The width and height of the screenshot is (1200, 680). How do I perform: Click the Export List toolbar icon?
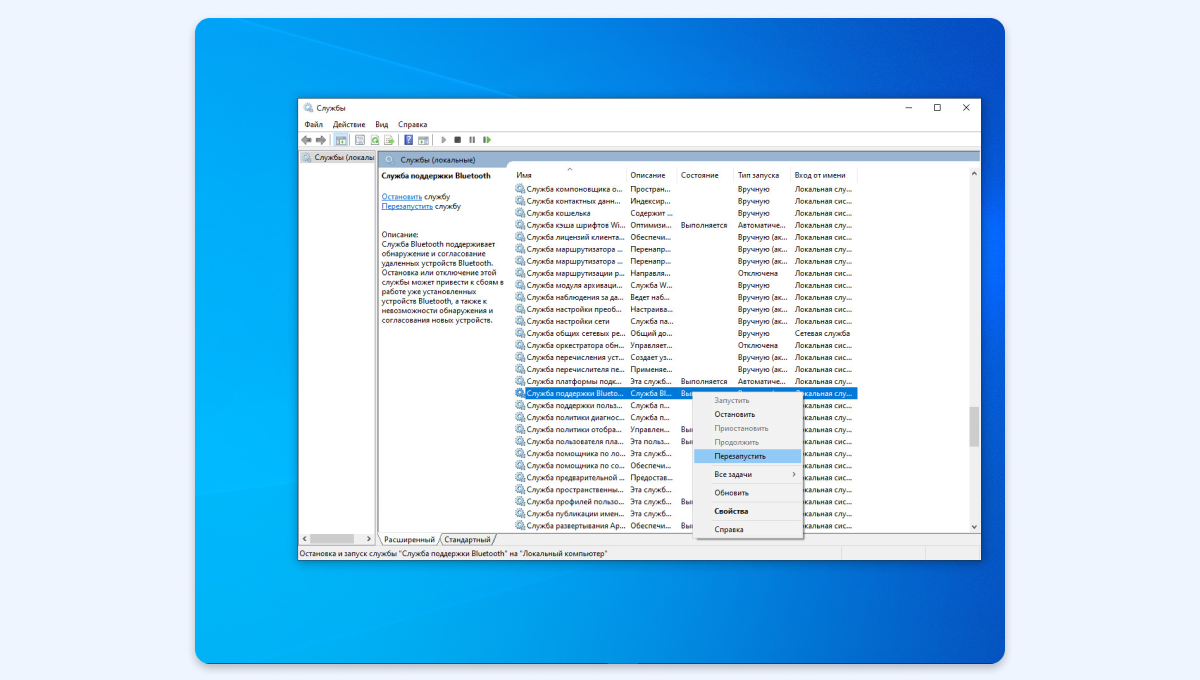tap(388, 140)
